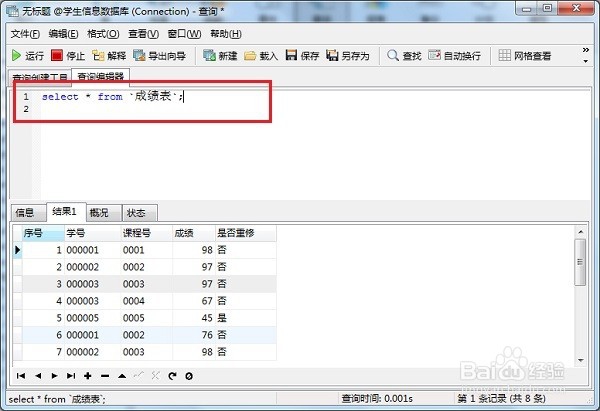Click course number 0001 in first row
The height and width of the screenshot is (411, 600).
(x=146, y=250)
